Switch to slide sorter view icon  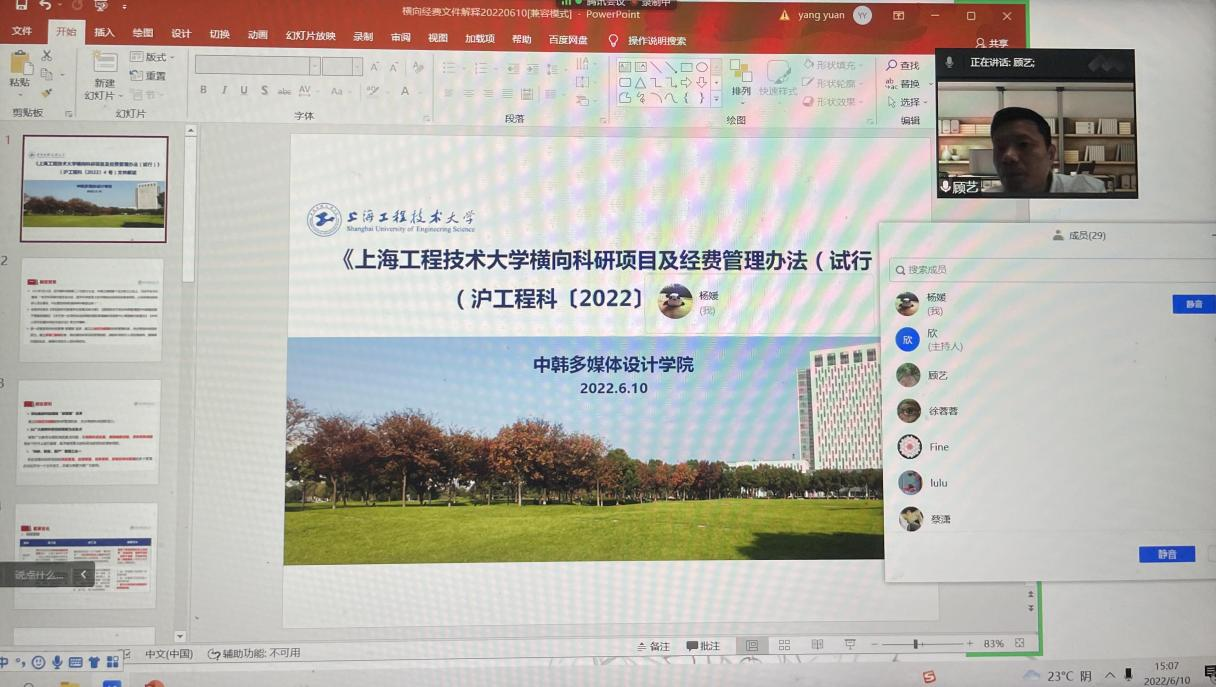pos(784,645)
